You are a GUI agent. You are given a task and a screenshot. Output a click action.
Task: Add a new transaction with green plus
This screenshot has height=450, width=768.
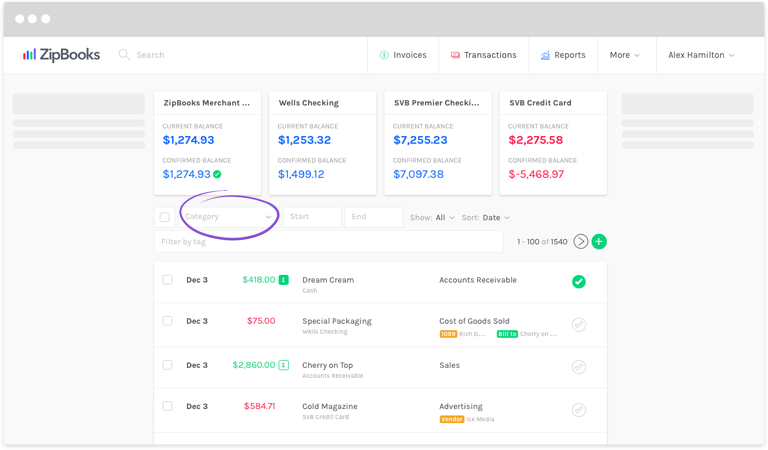point(599,241)
